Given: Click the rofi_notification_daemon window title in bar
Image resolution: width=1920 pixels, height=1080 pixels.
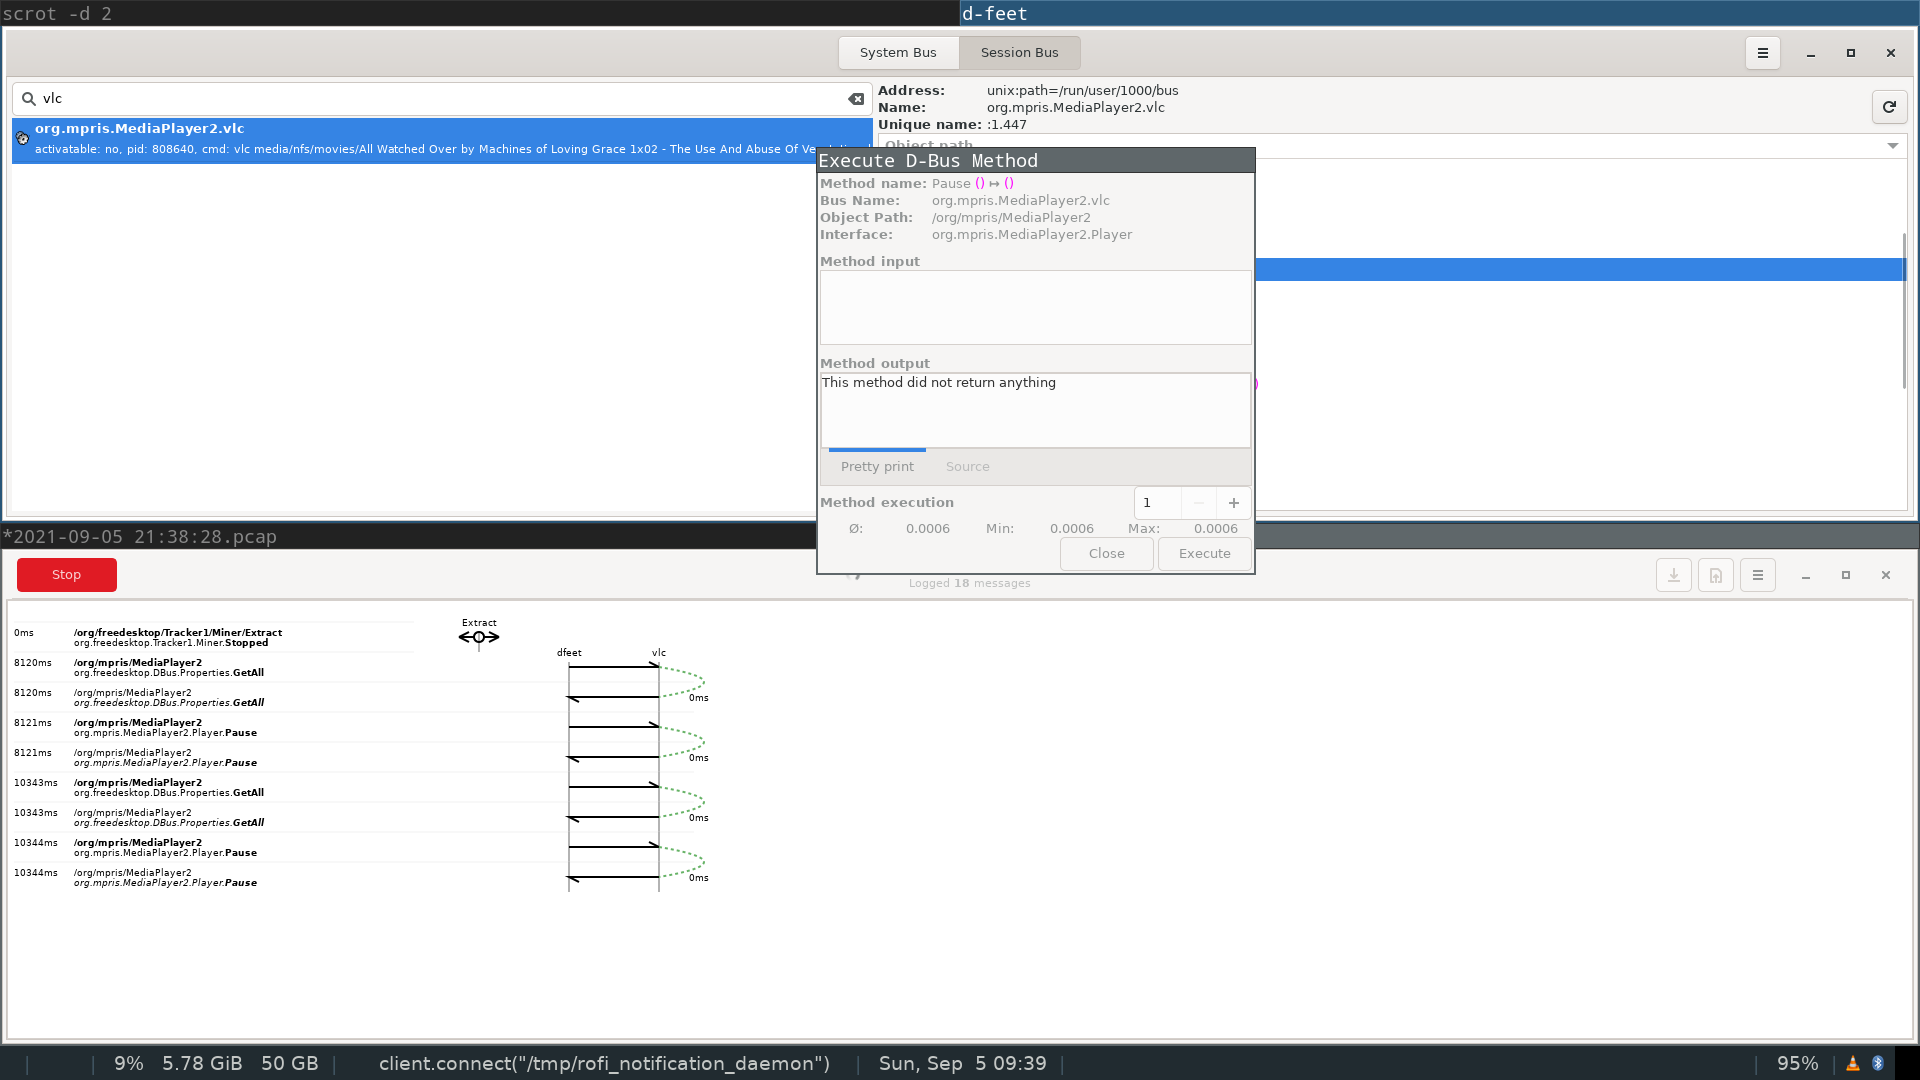Looking at the screenshot, I should [604, 1063].
